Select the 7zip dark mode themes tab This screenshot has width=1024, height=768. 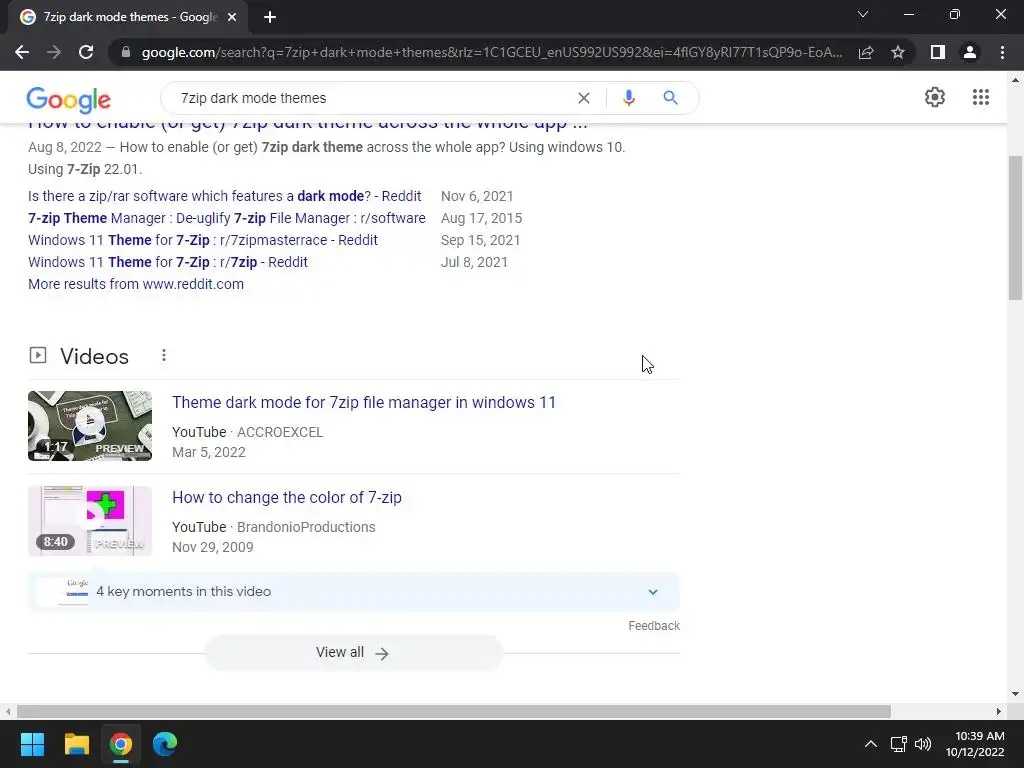click(x=128, y=17)
